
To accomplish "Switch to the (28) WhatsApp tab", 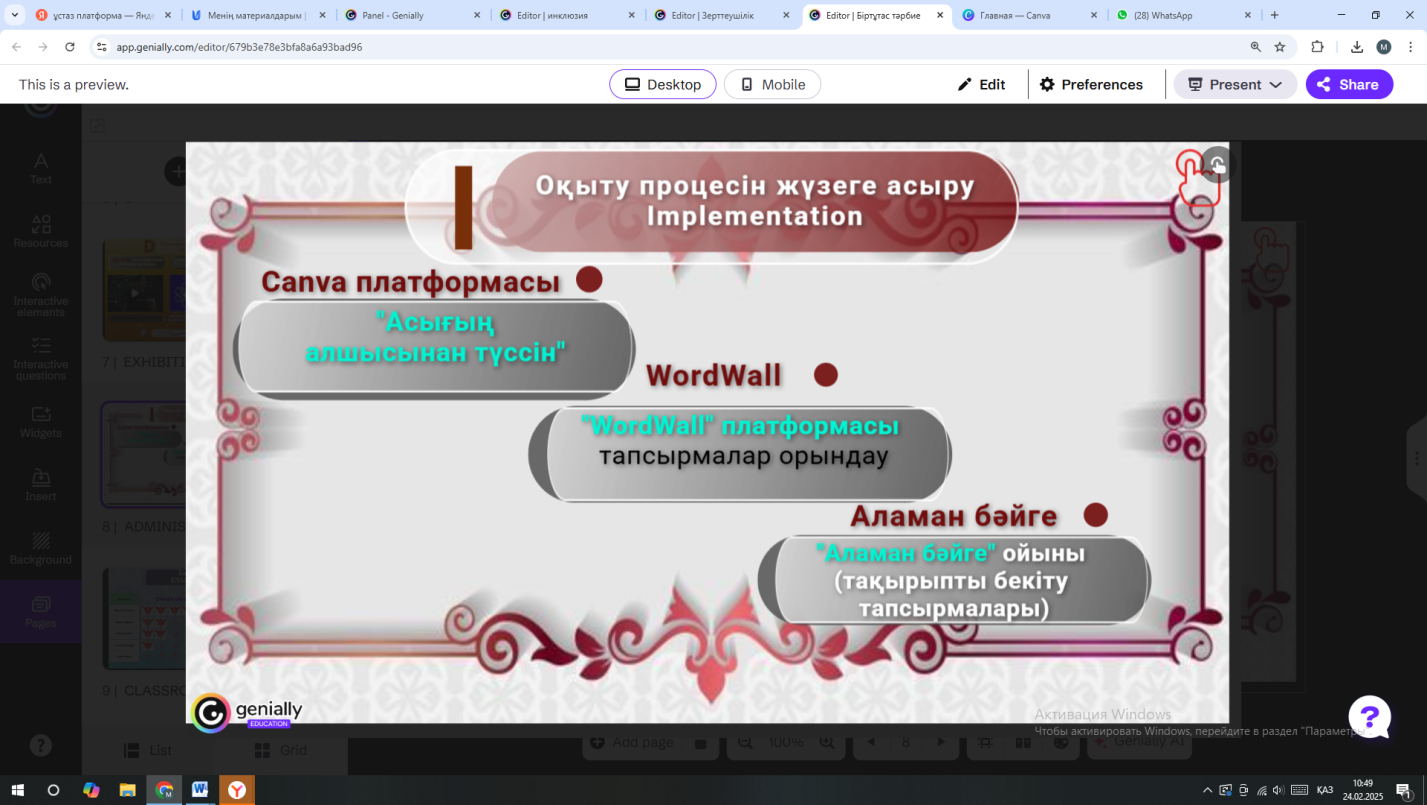I will (1185, 15).
